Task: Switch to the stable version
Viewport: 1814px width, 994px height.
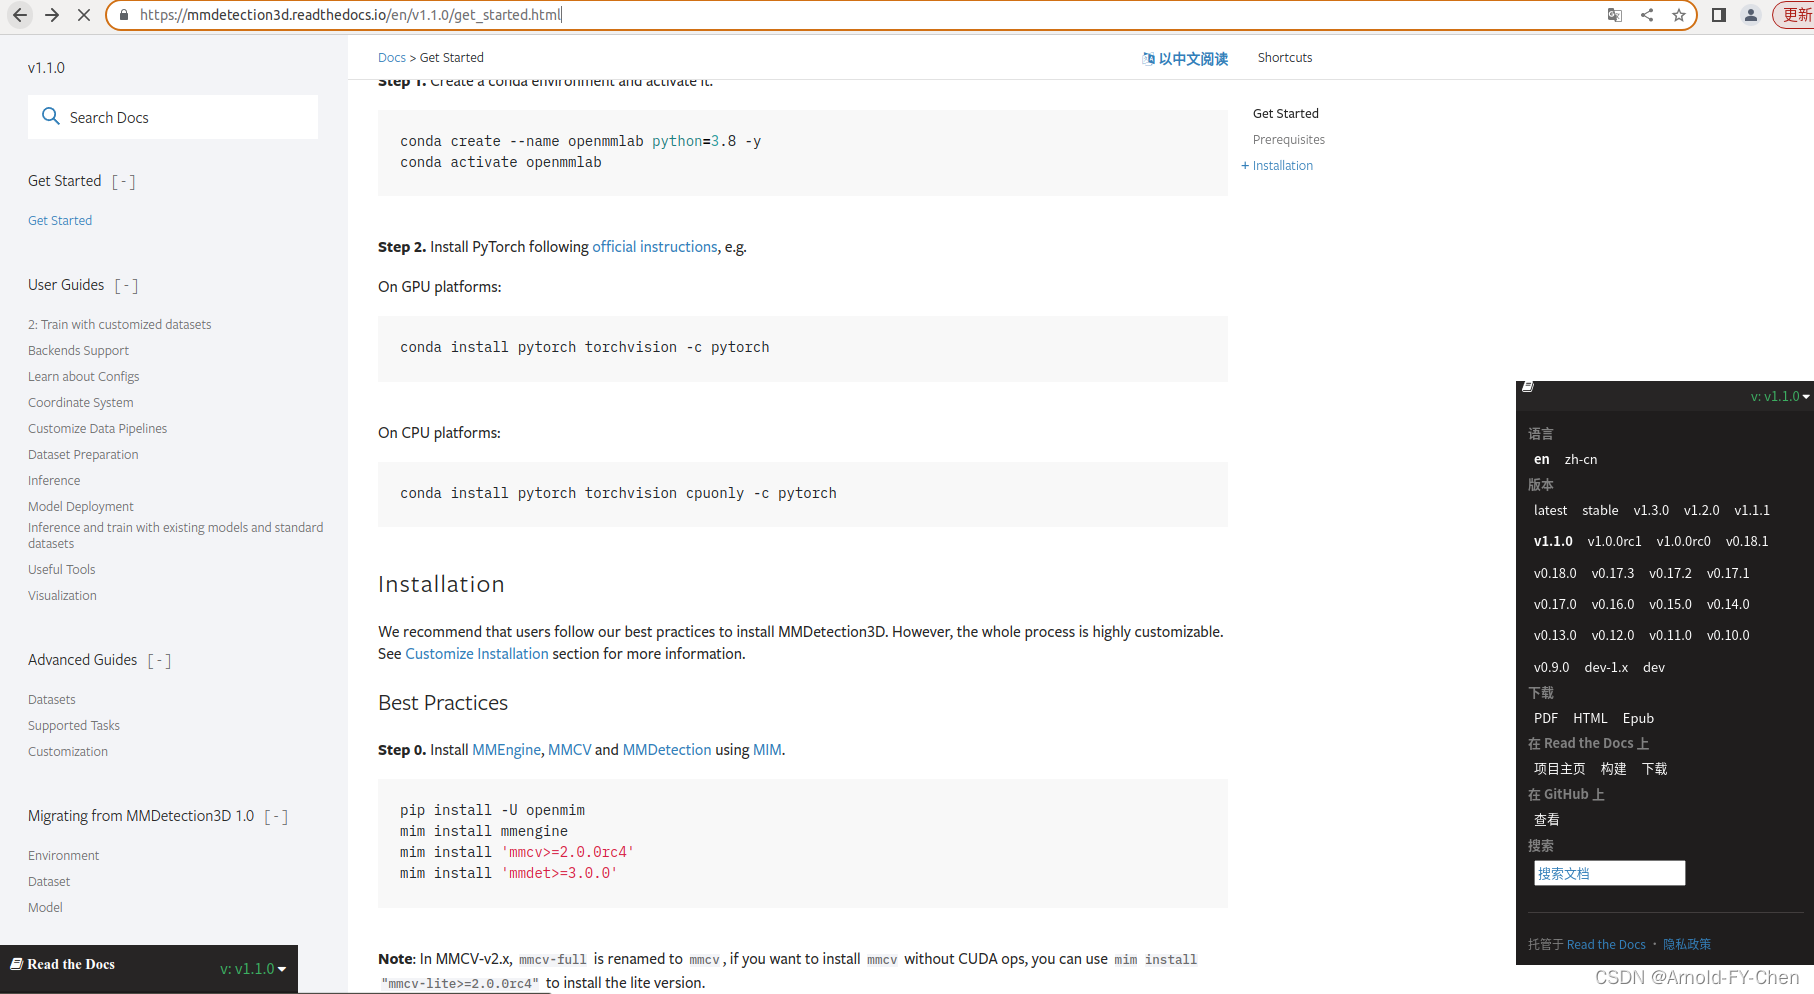Action: point(1600,510)
